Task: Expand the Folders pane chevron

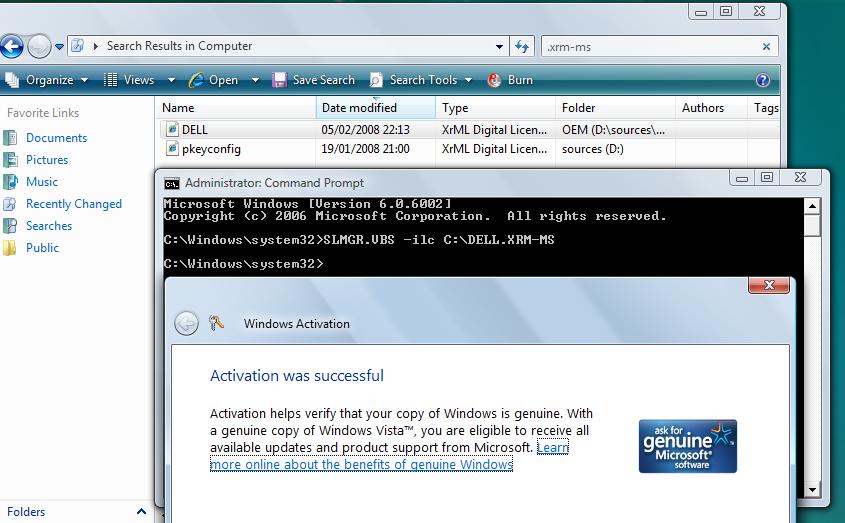Action: [141, 511]
